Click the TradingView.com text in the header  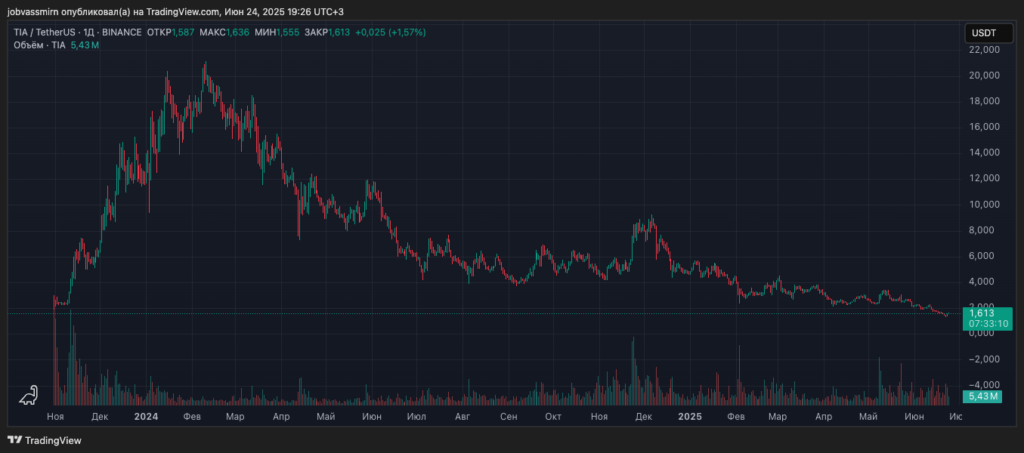169,11
